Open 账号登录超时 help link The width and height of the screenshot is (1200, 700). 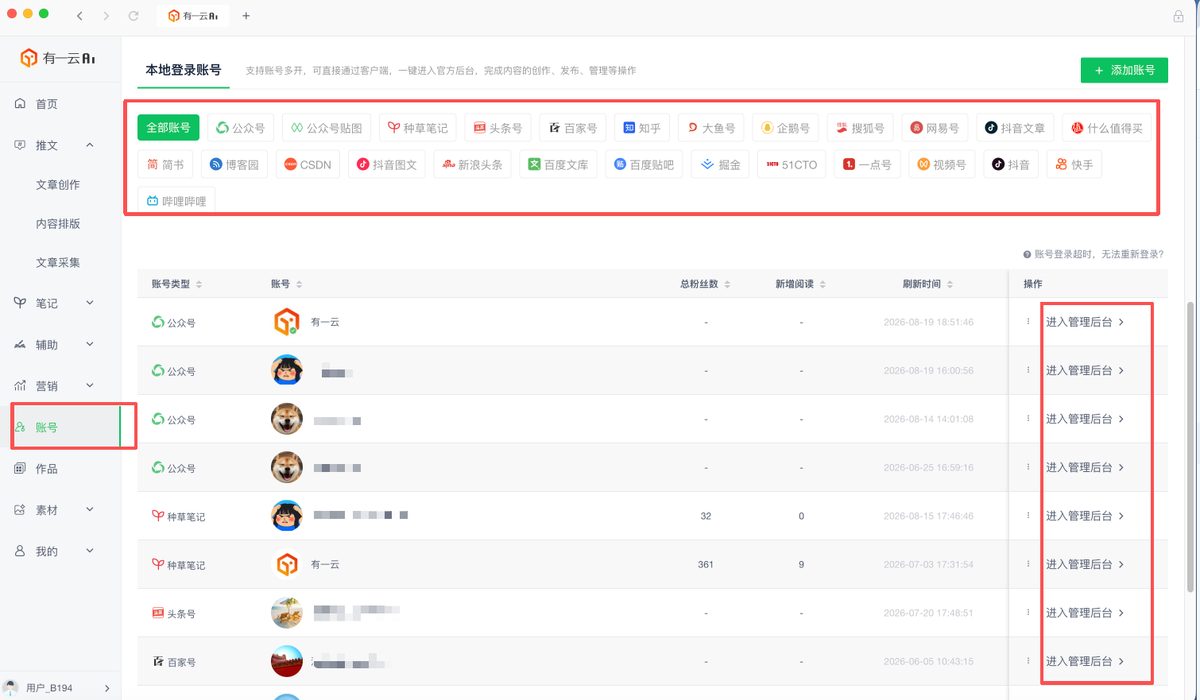tap(1093, 255)
